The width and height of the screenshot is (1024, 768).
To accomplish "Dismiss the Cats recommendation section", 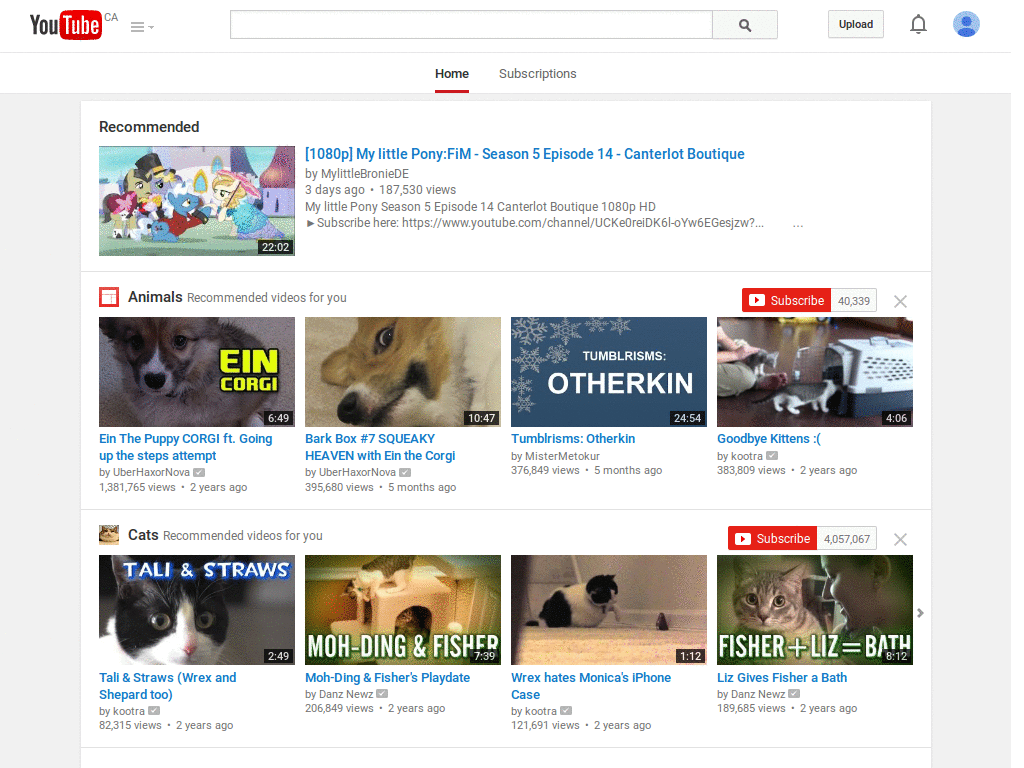I will click(900, 539).
